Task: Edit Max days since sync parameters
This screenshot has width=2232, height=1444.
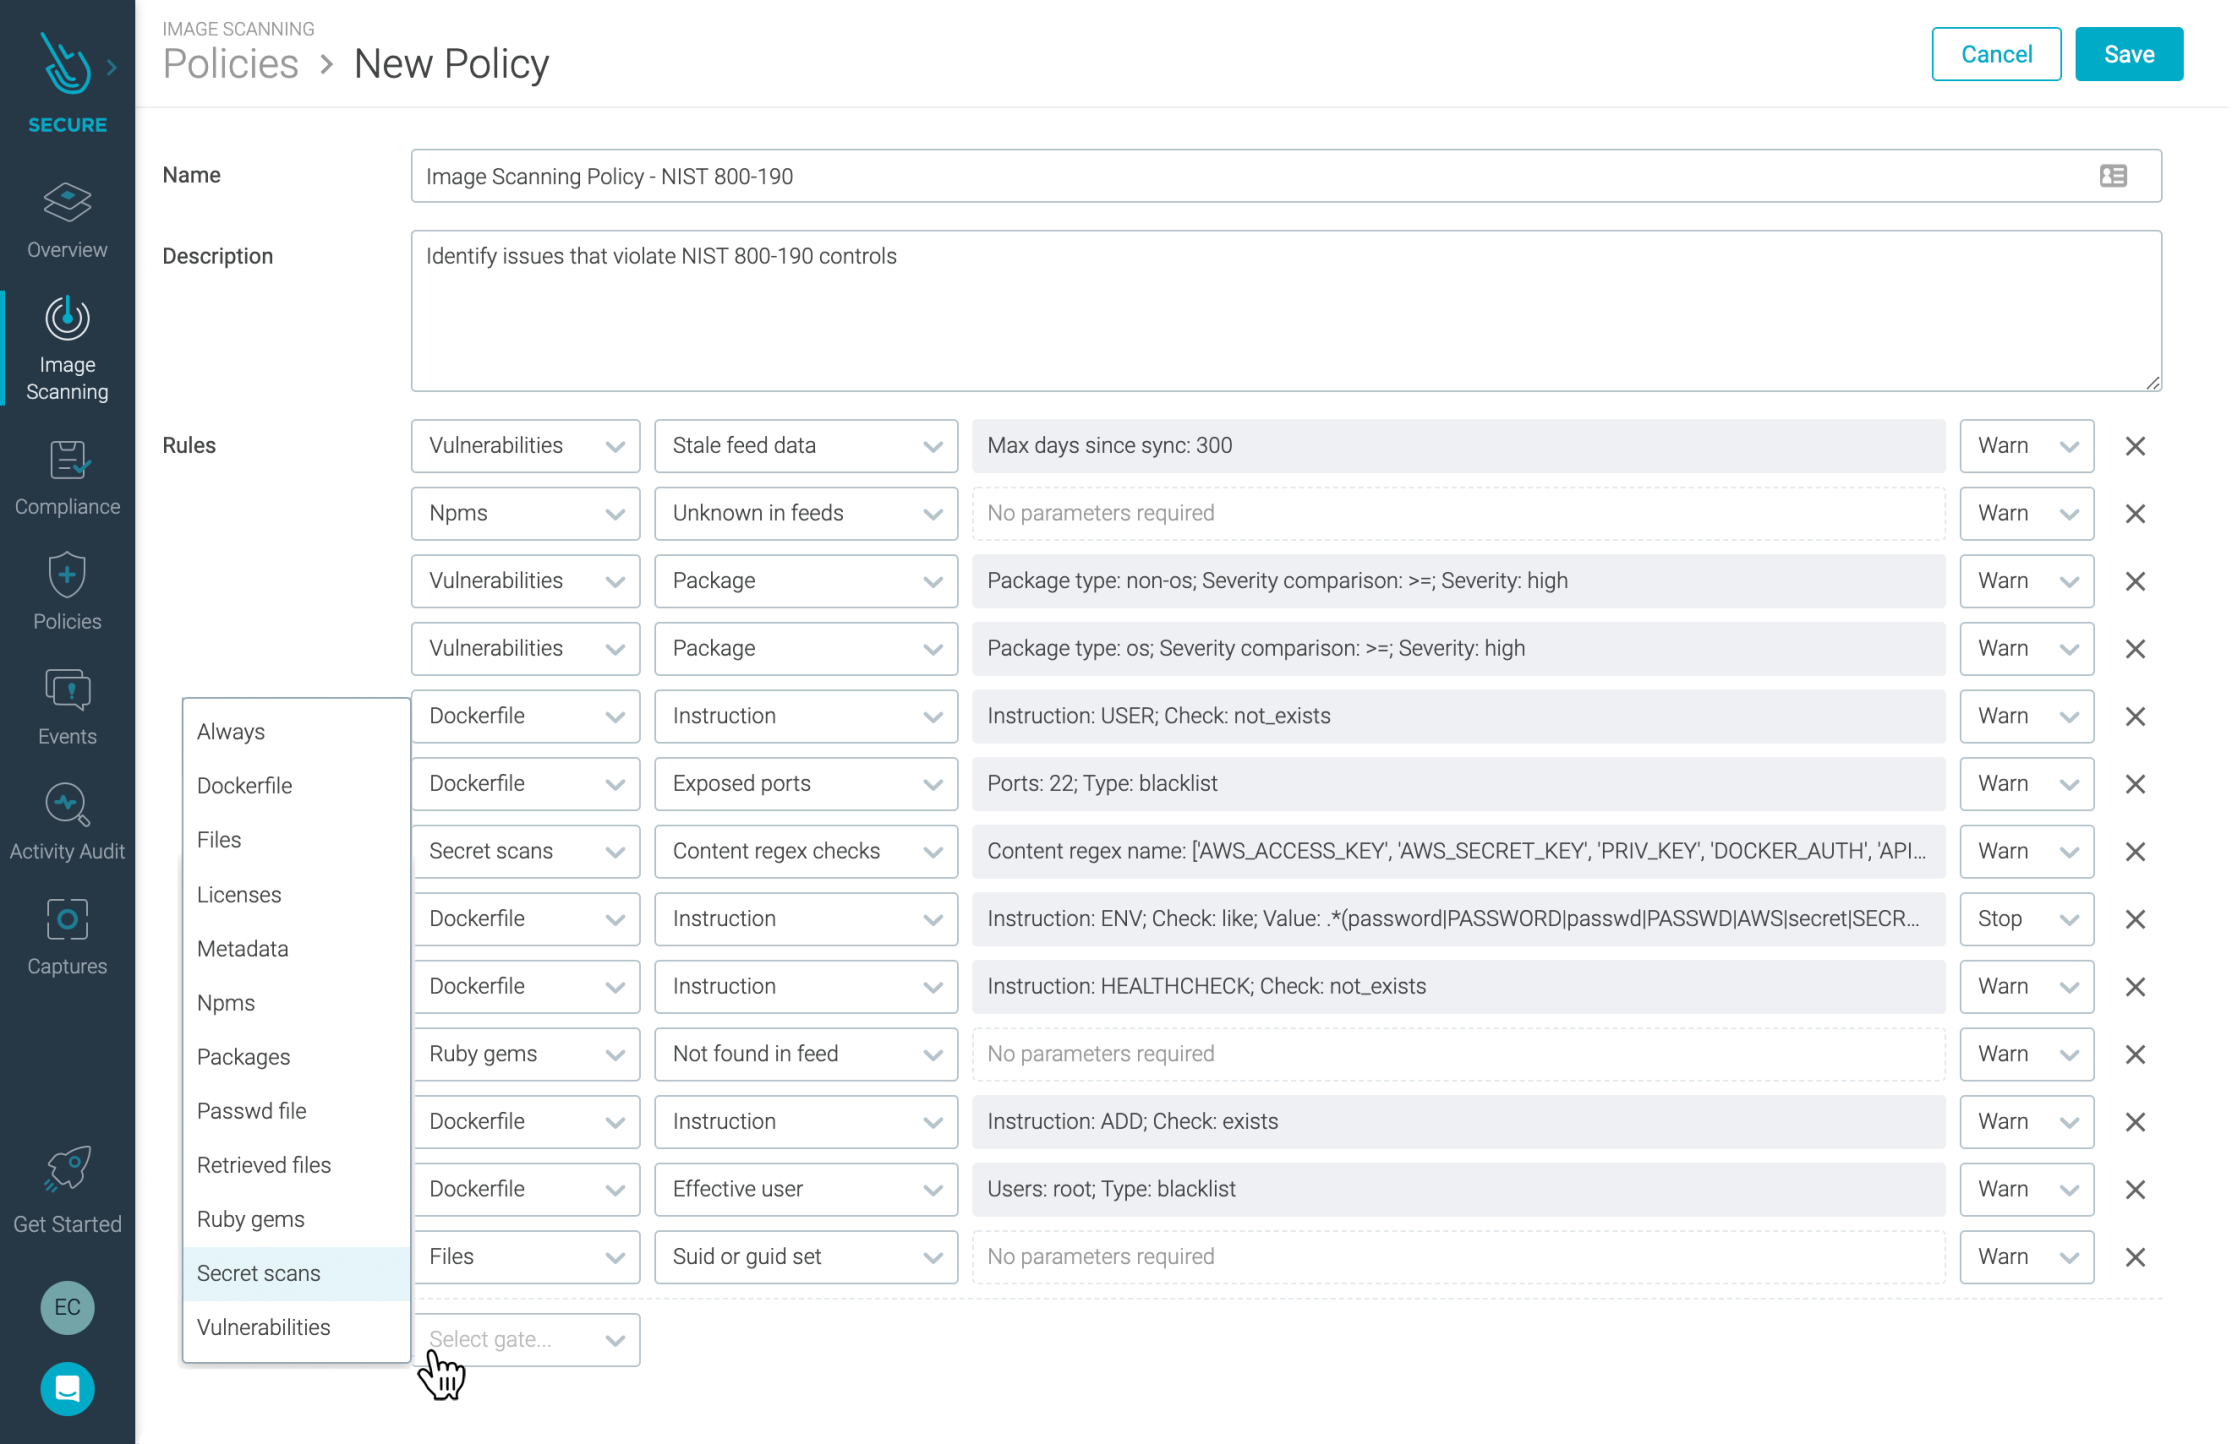Action: coord(1458,446)
